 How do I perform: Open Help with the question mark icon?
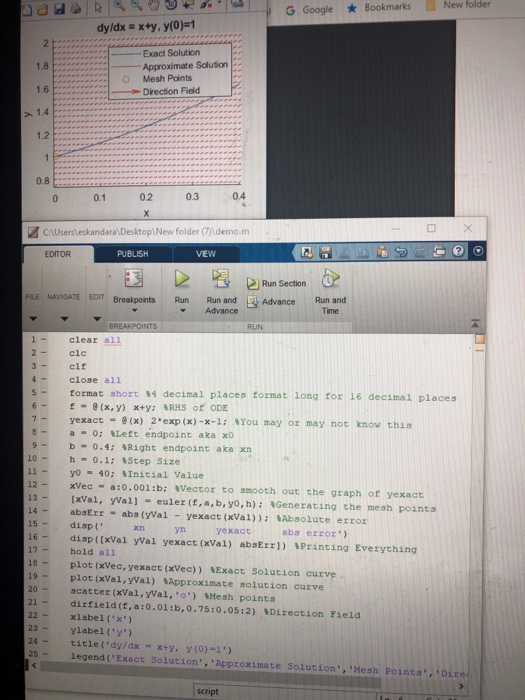click(x=458, y=251)
